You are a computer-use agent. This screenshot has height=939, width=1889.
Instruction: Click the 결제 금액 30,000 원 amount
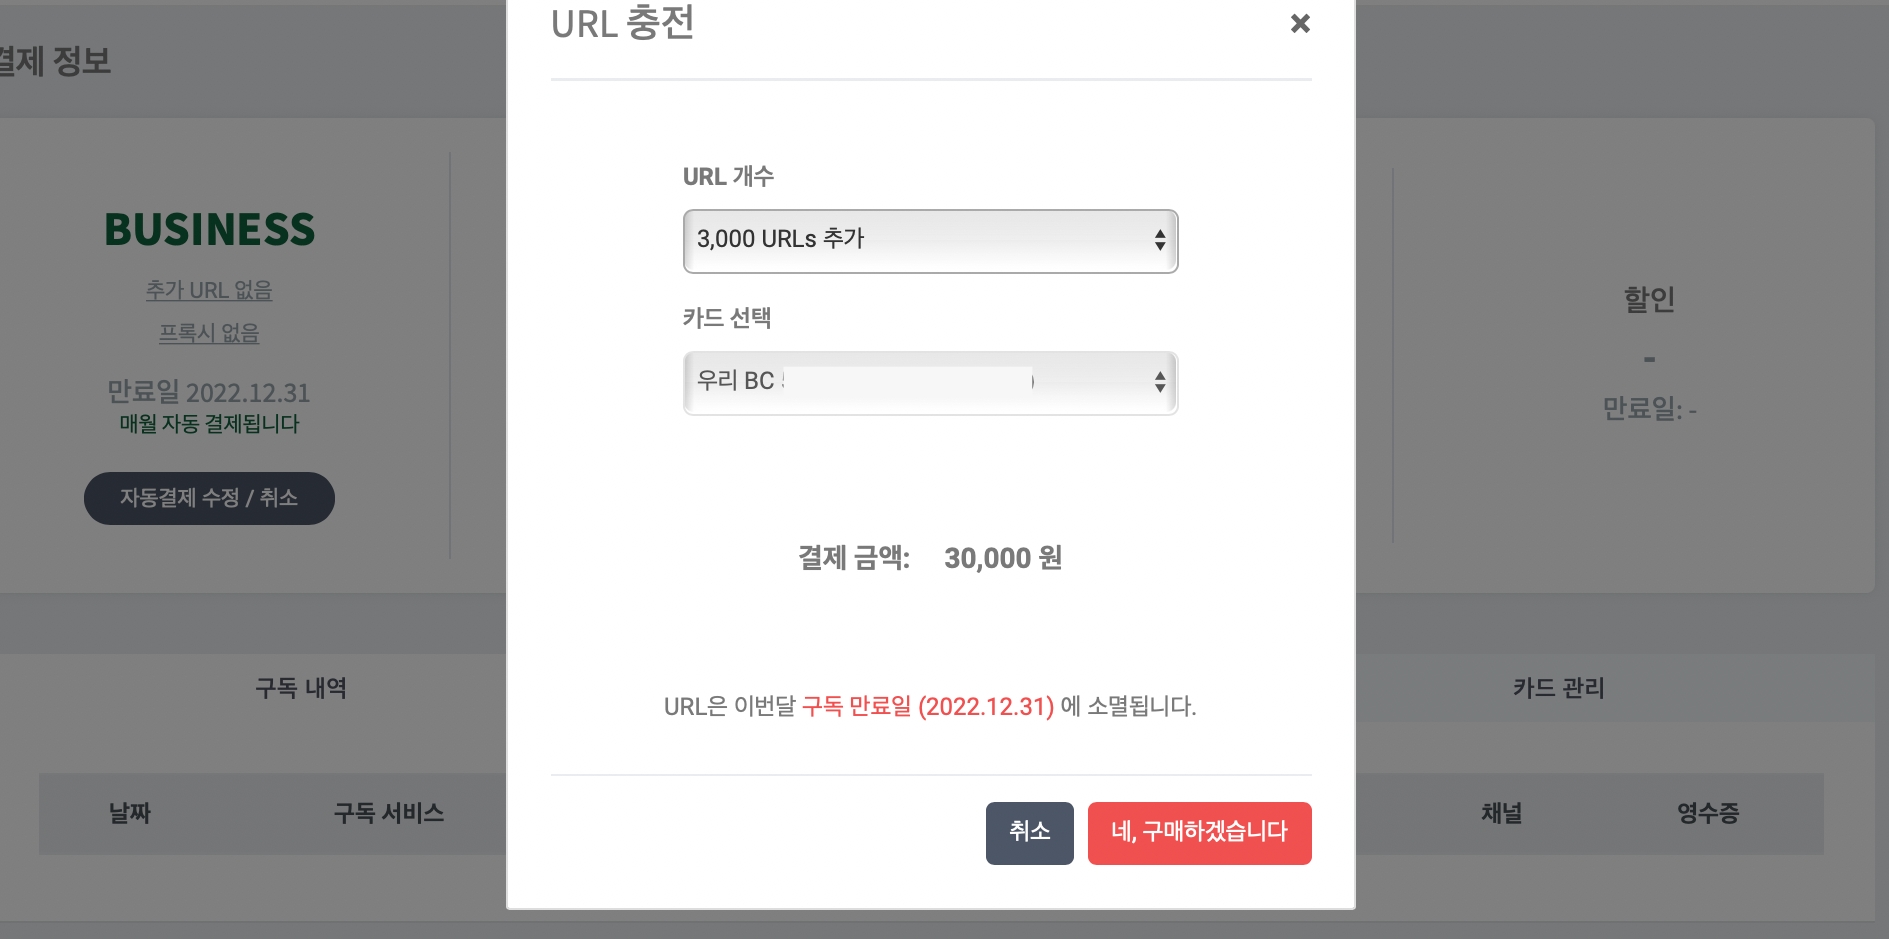(x=1002, y=558)
